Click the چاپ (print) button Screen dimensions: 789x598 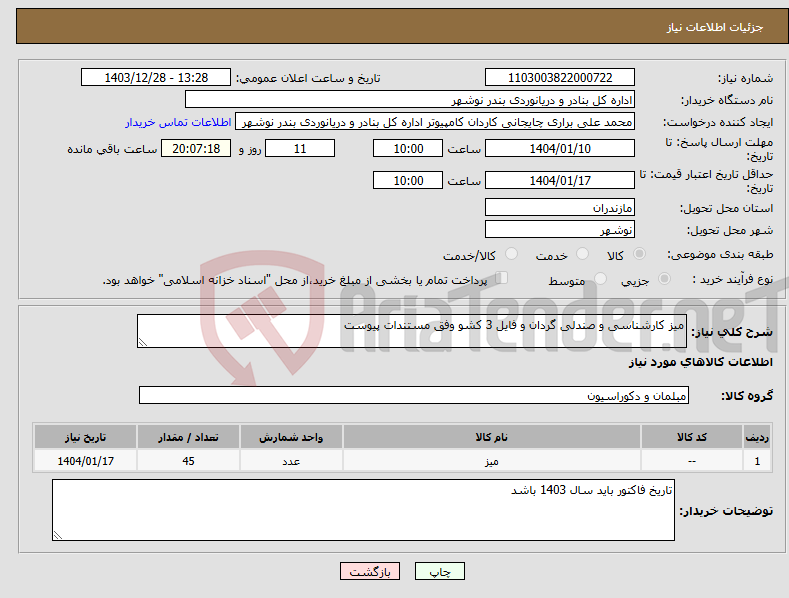440,571
